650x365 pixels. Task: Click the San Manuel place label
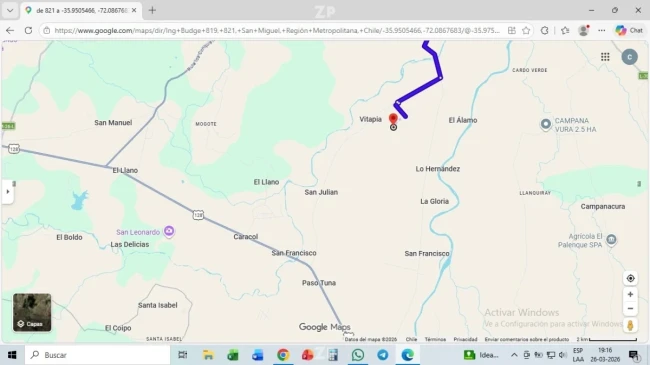(x=113, y=122)
